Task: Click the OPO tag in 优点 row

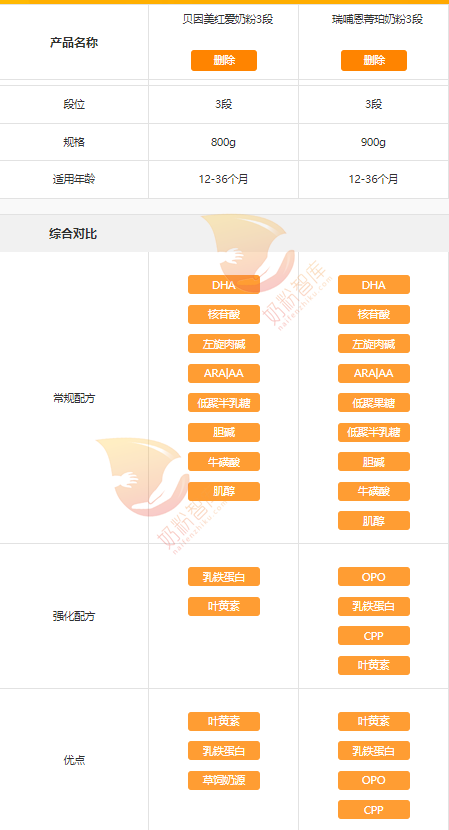Action: click(374, 780)
